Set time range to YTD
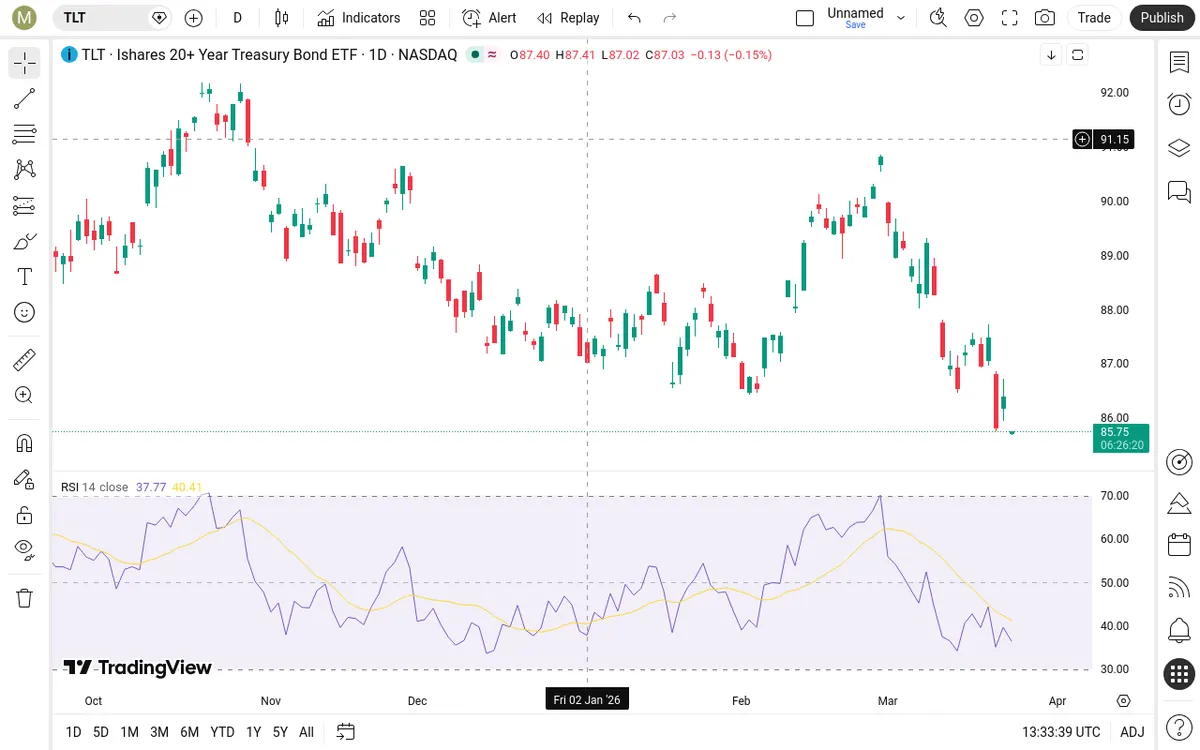1200x750 pixels. coord(222,732)
